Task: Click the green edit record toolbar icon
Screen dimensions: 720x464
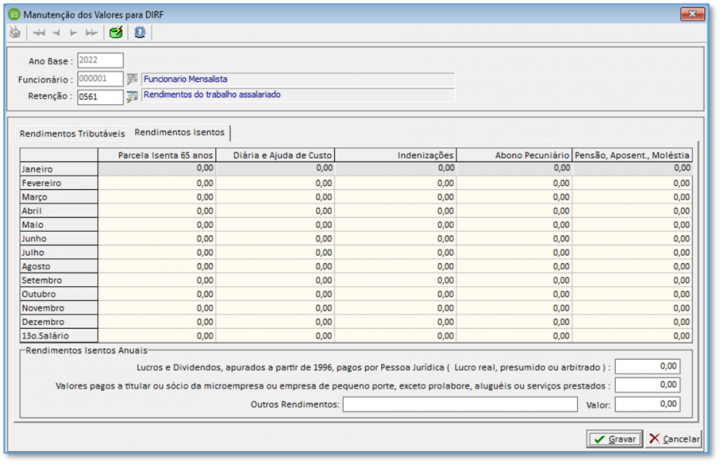Action: pos(116,32)
